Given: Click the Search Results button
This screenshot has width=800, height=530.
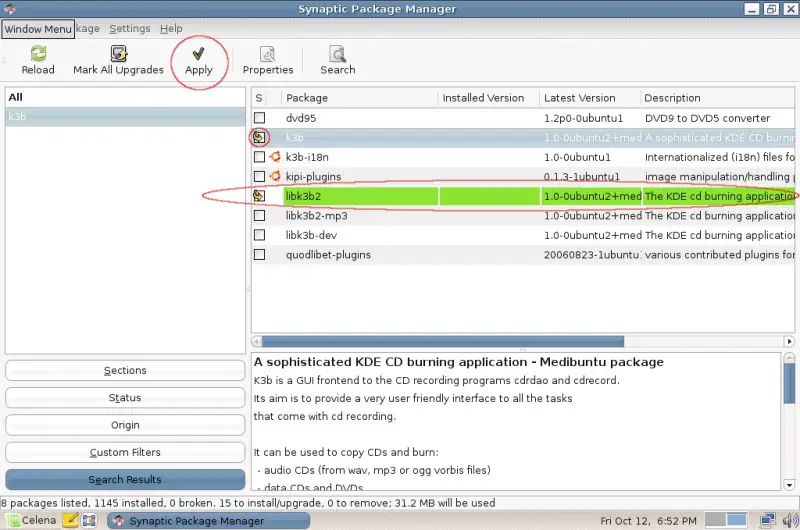Looking at the screenshot, I should pyautogui.click(x=125, y=479).
